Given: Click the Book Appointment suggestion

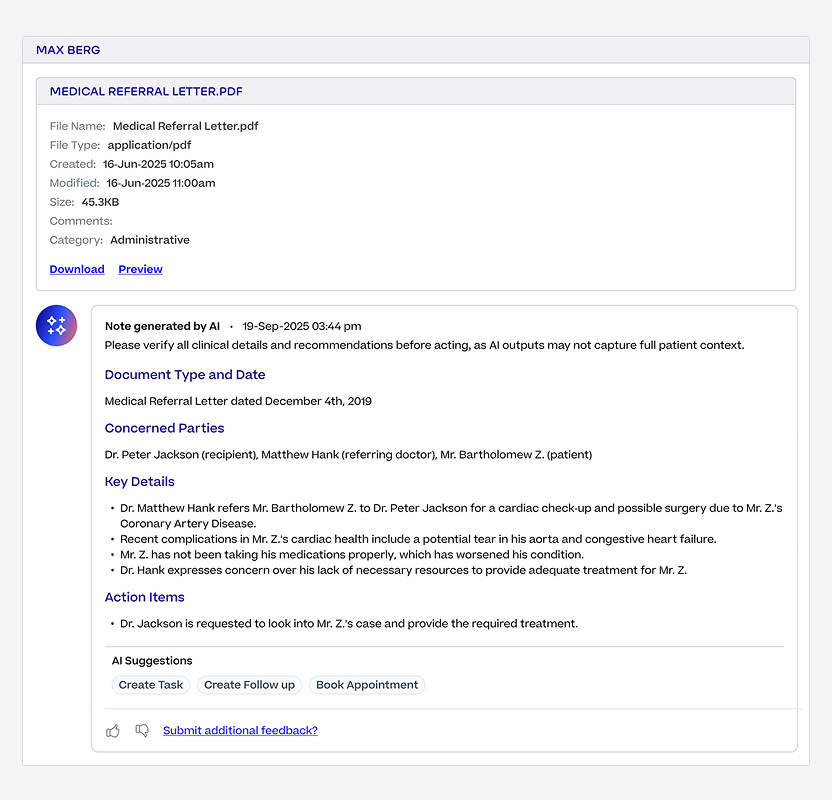Looking at the screenshot, I should (x=367, y=685).
